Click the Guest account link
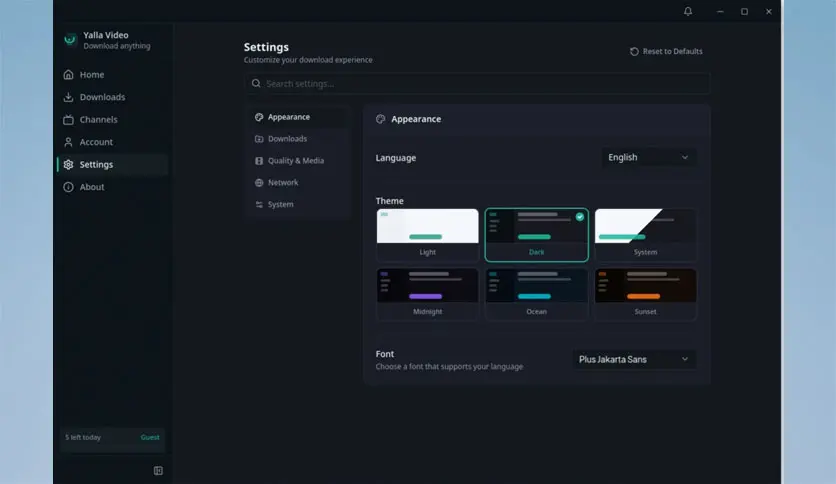The height and width of the screenshot is (484, 836). tap(150, 437)
